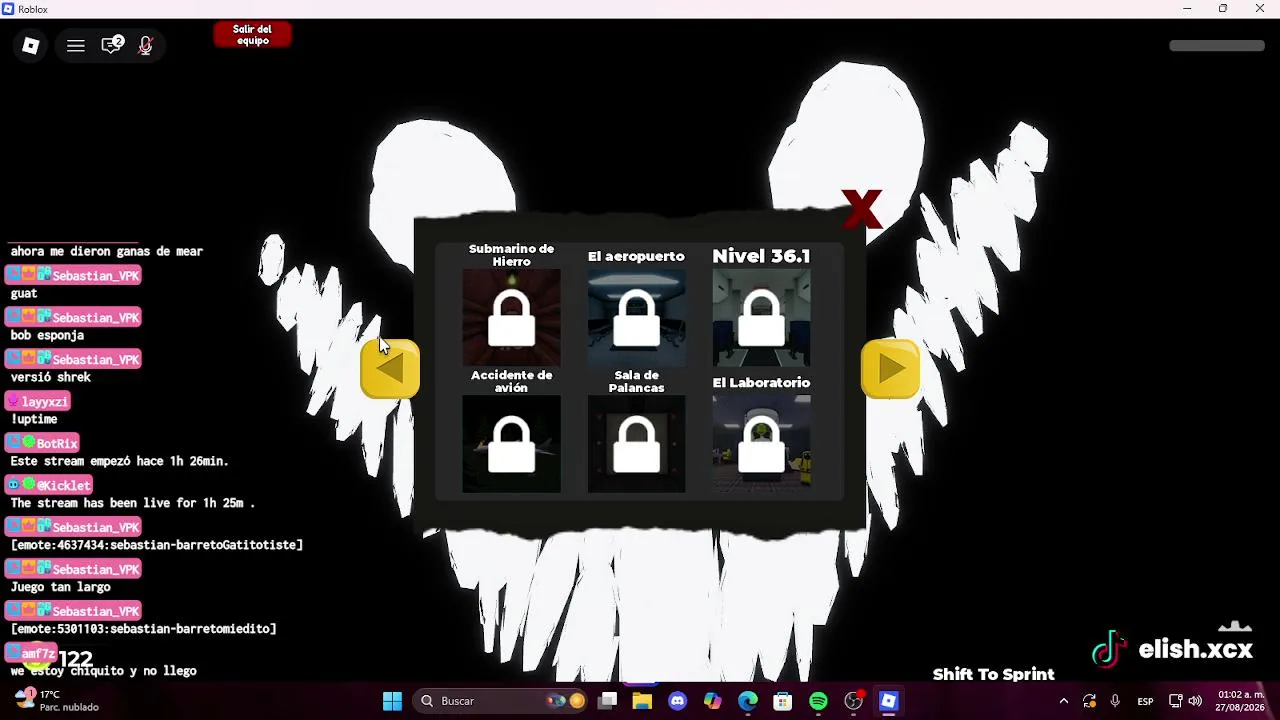Go to next levels page with right arrow
Image resolution: width=1280 pixels, height=720 pixels.
890,369
